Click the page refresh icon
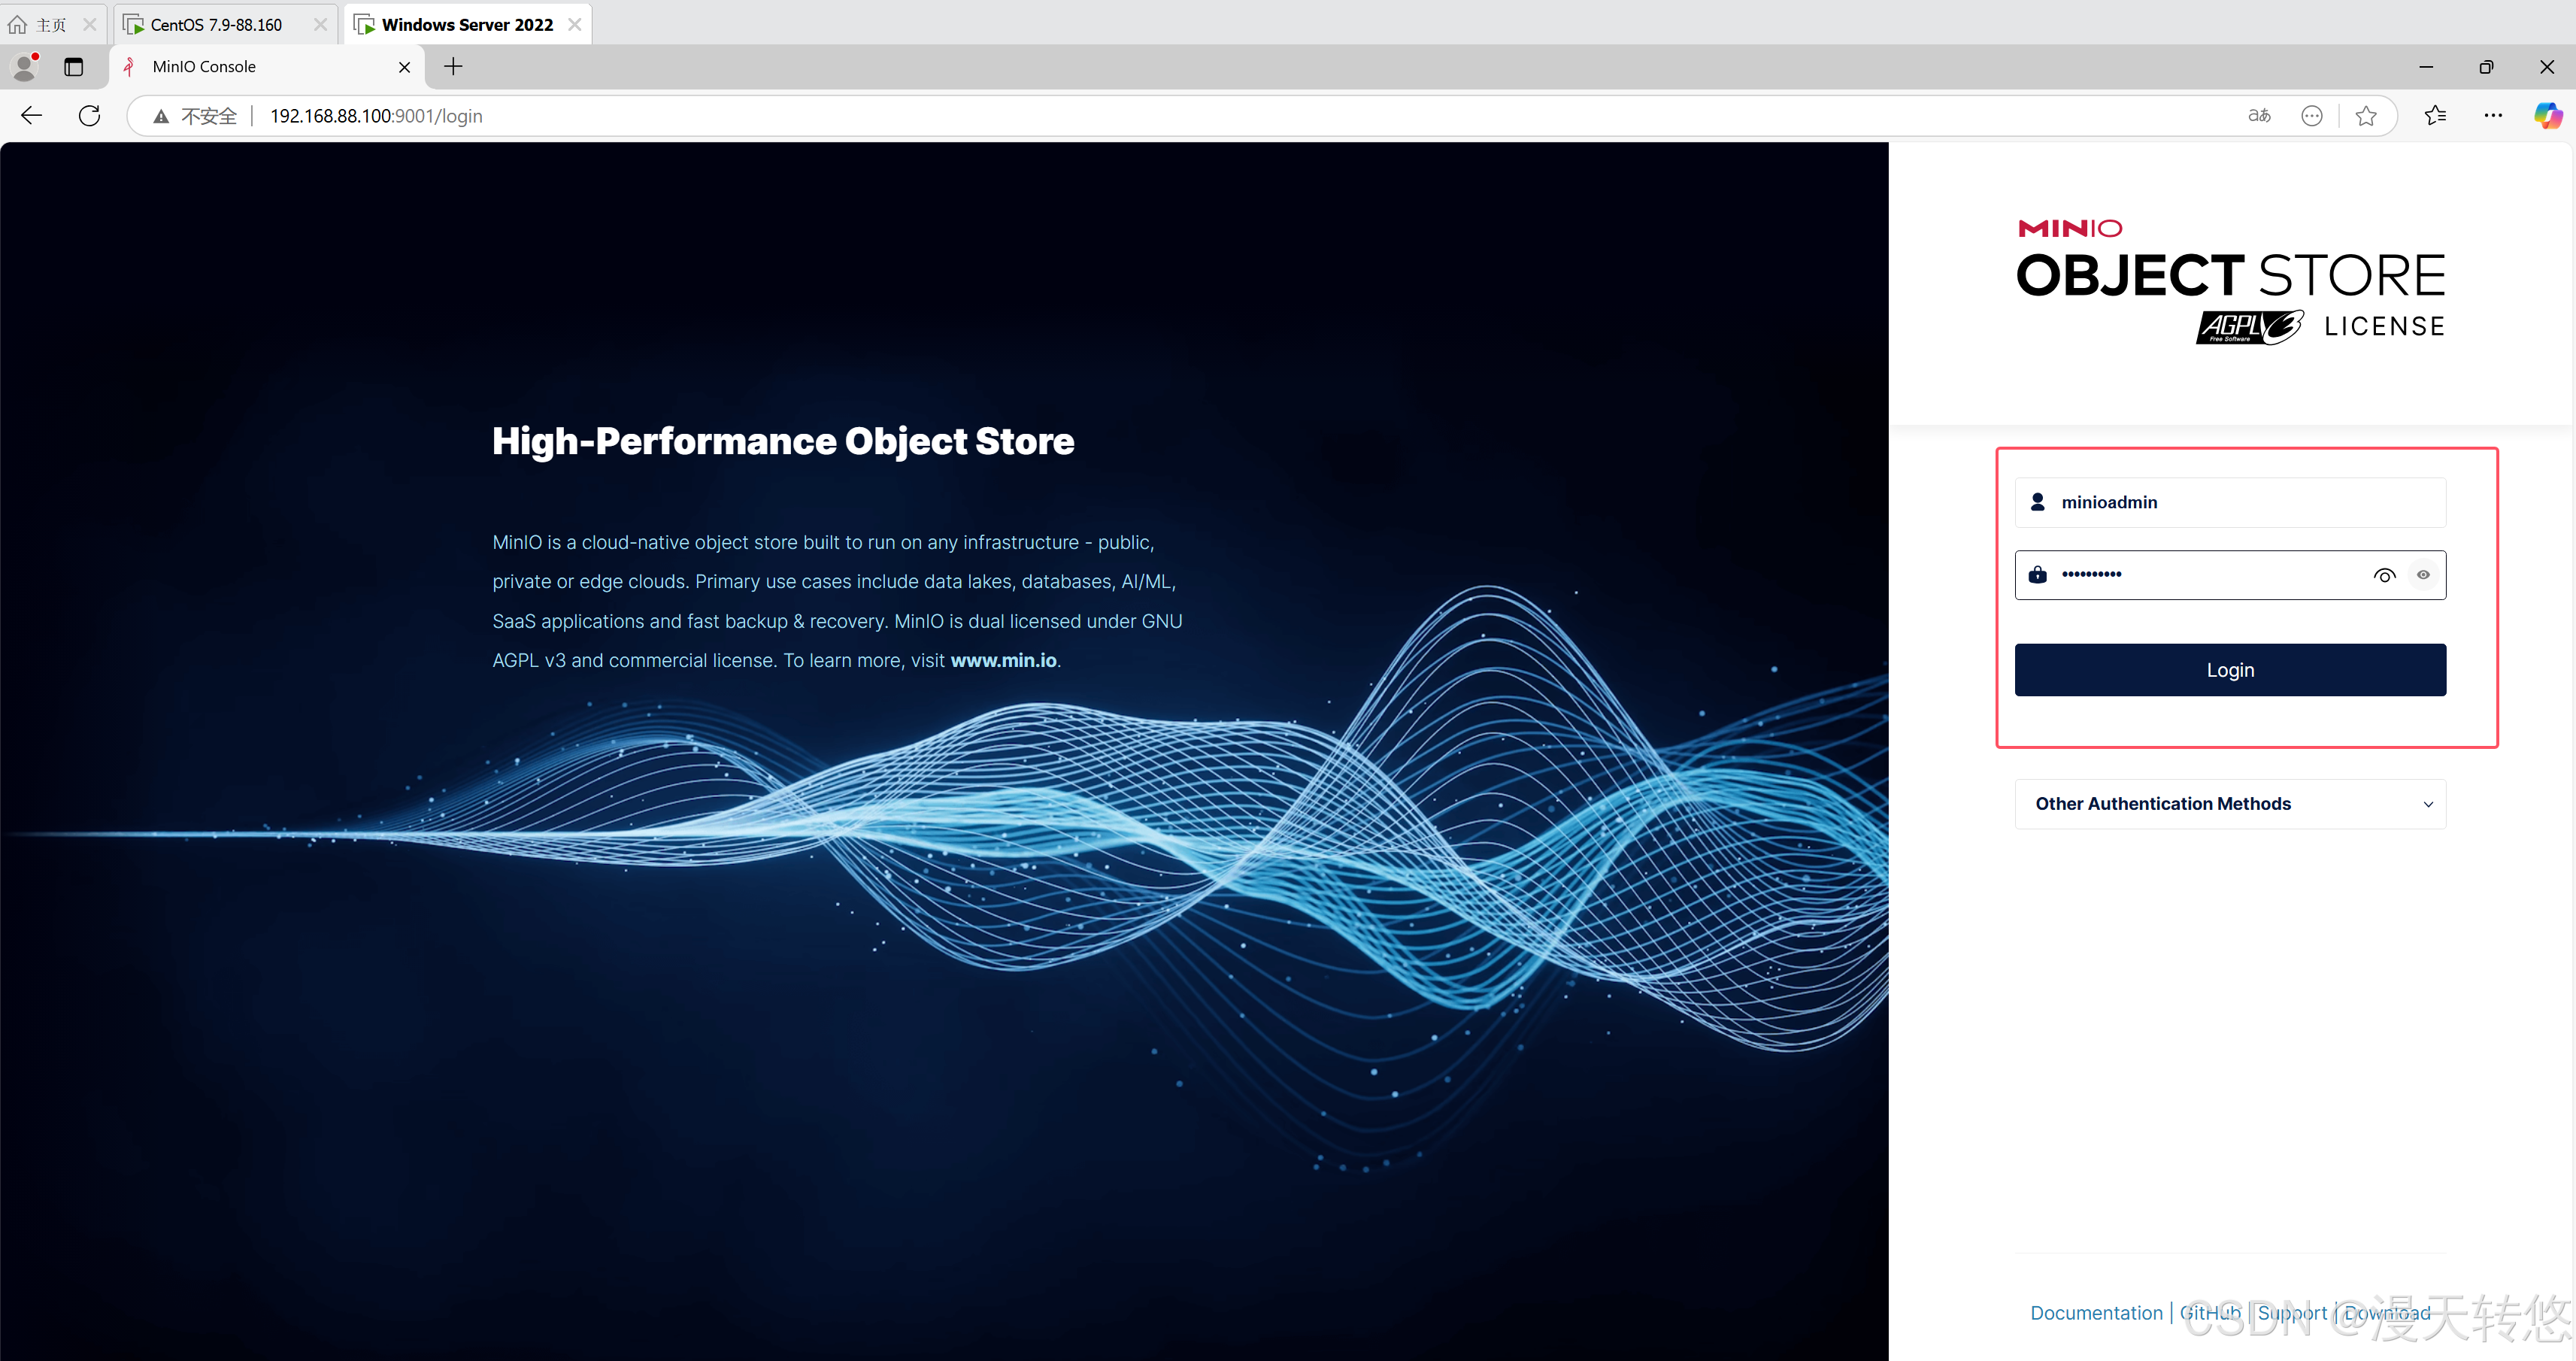This screenshot has height=1361, width=2576. pyautogui.click(x=89, y=116)
